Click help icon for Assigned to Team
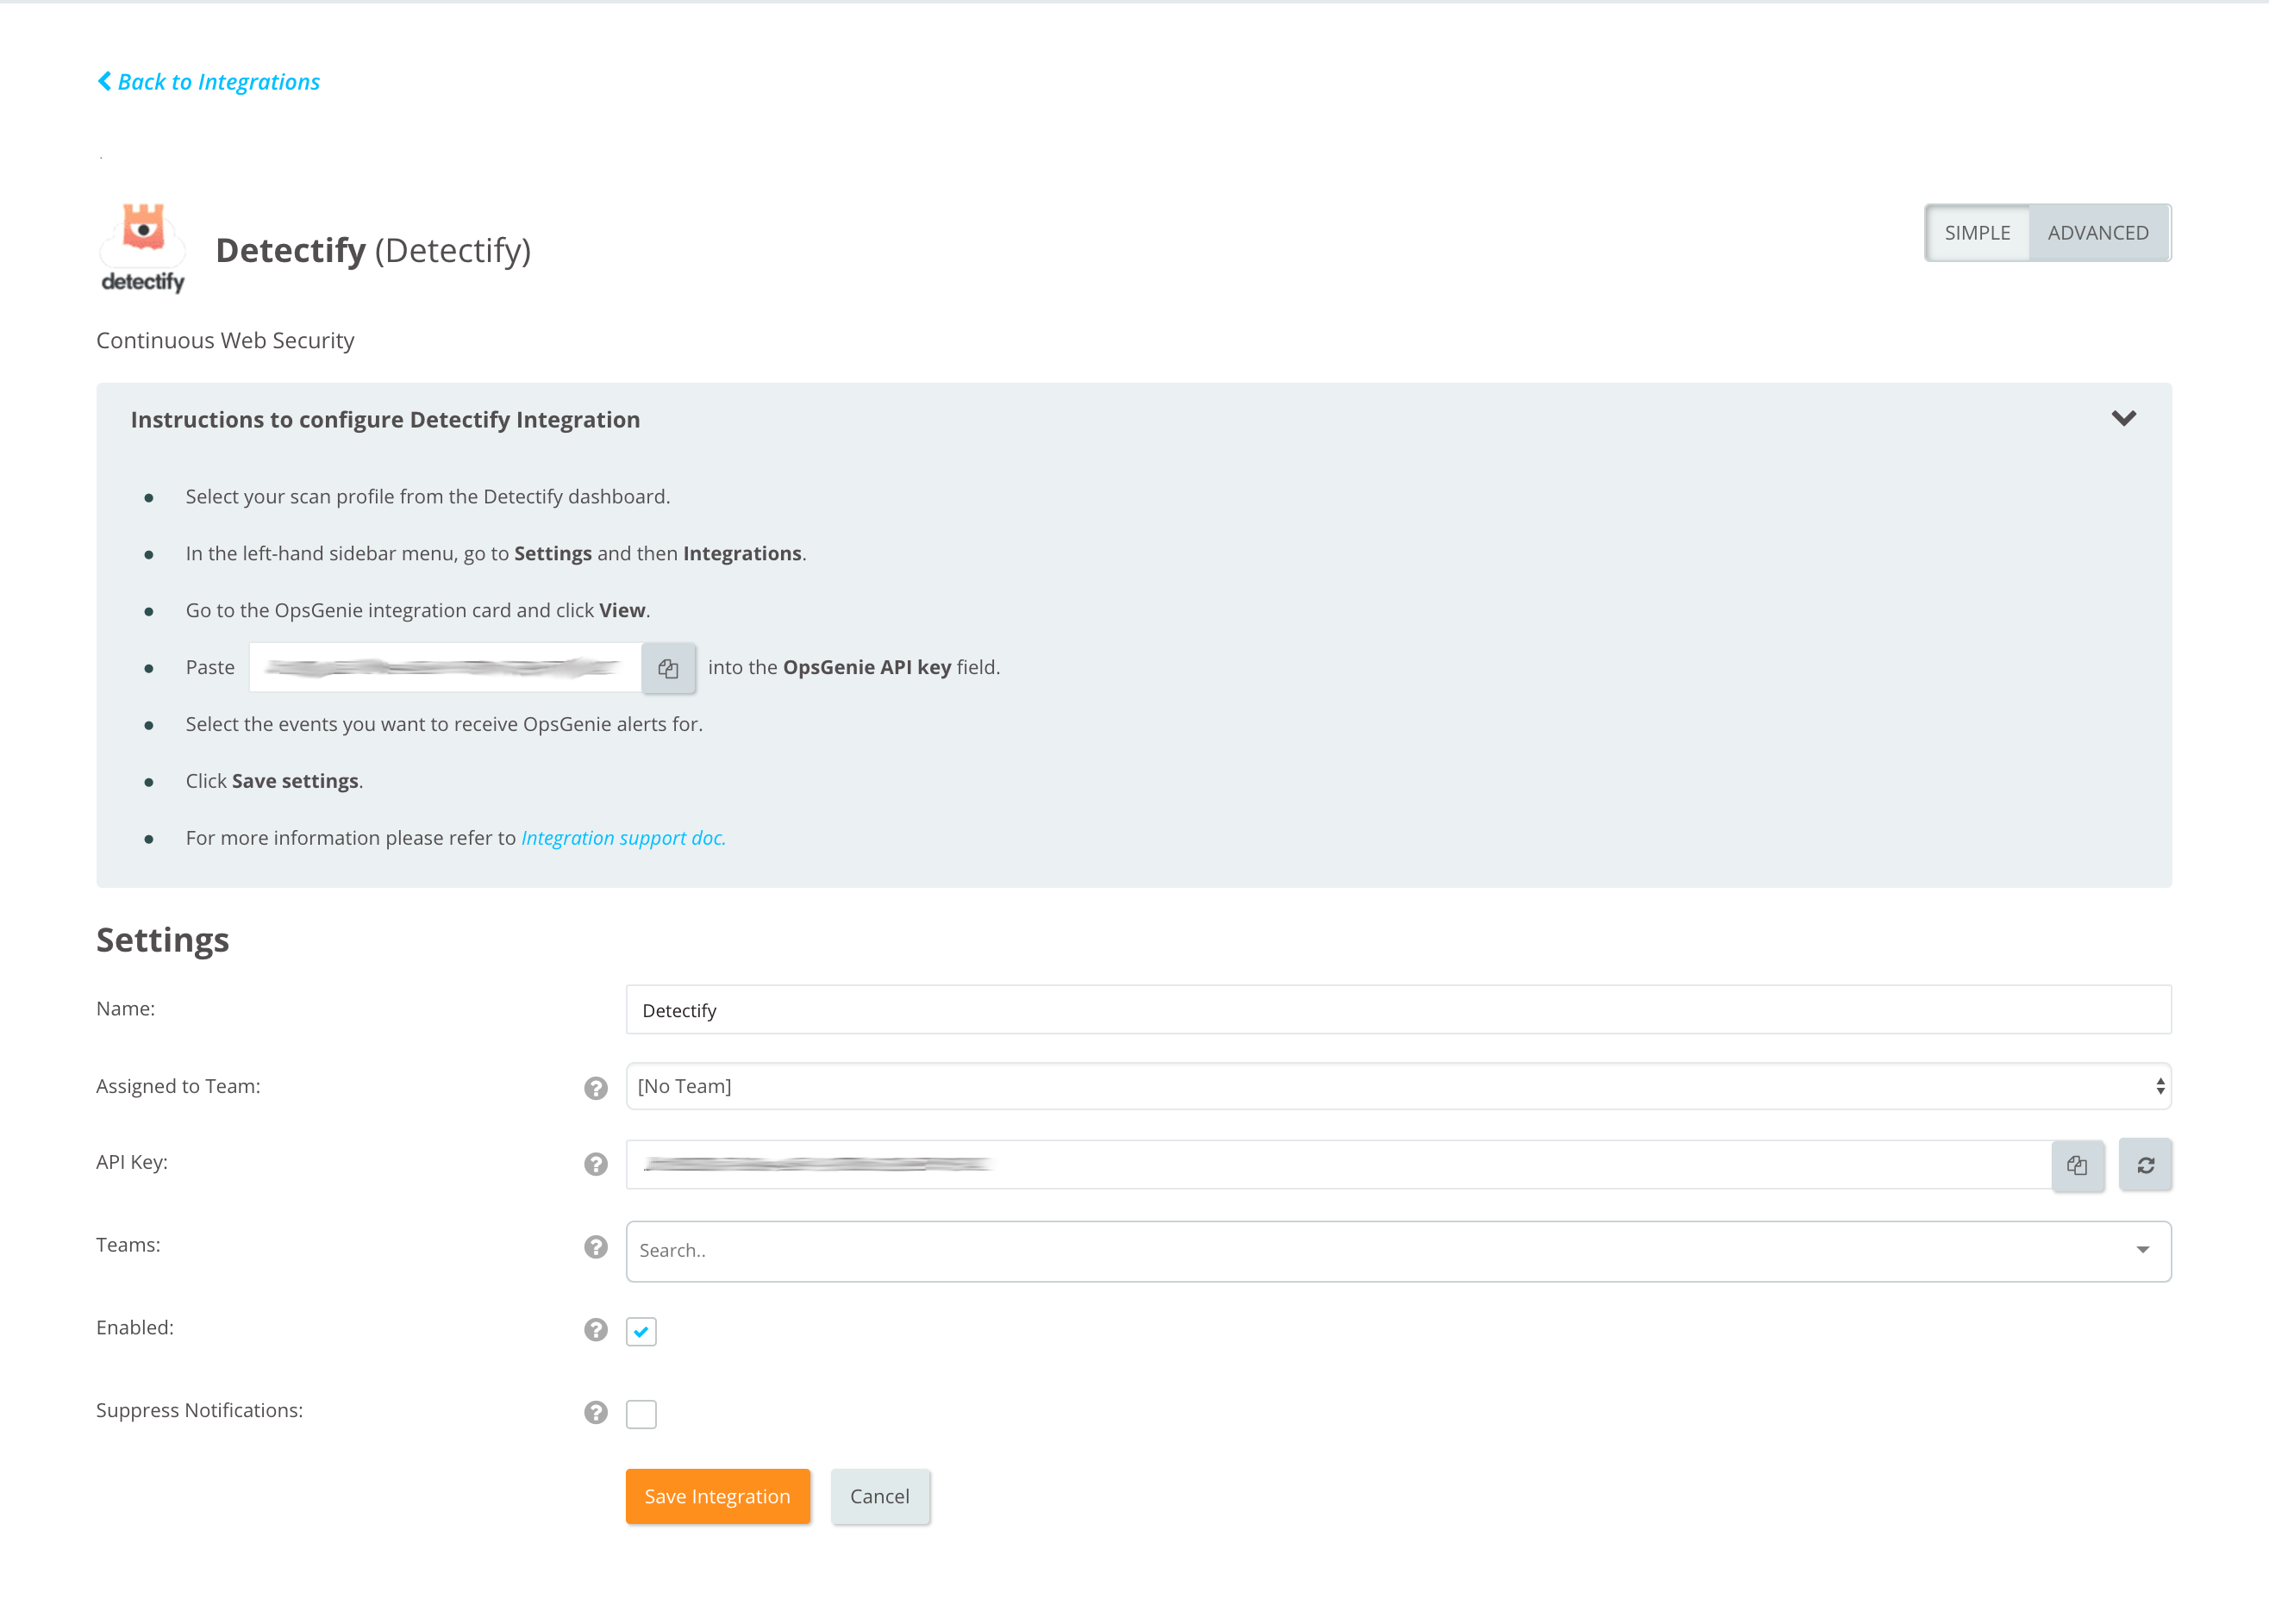The width and height of the screenshot is (2269, 1624). [596, 1088]
